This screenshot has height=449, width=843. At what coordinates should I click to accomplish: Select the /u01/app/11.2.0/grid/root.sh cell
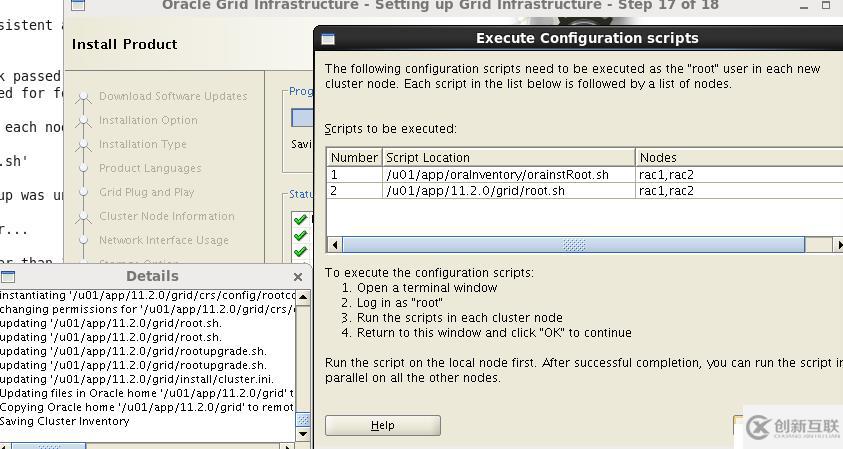click(x=509, y=191)
